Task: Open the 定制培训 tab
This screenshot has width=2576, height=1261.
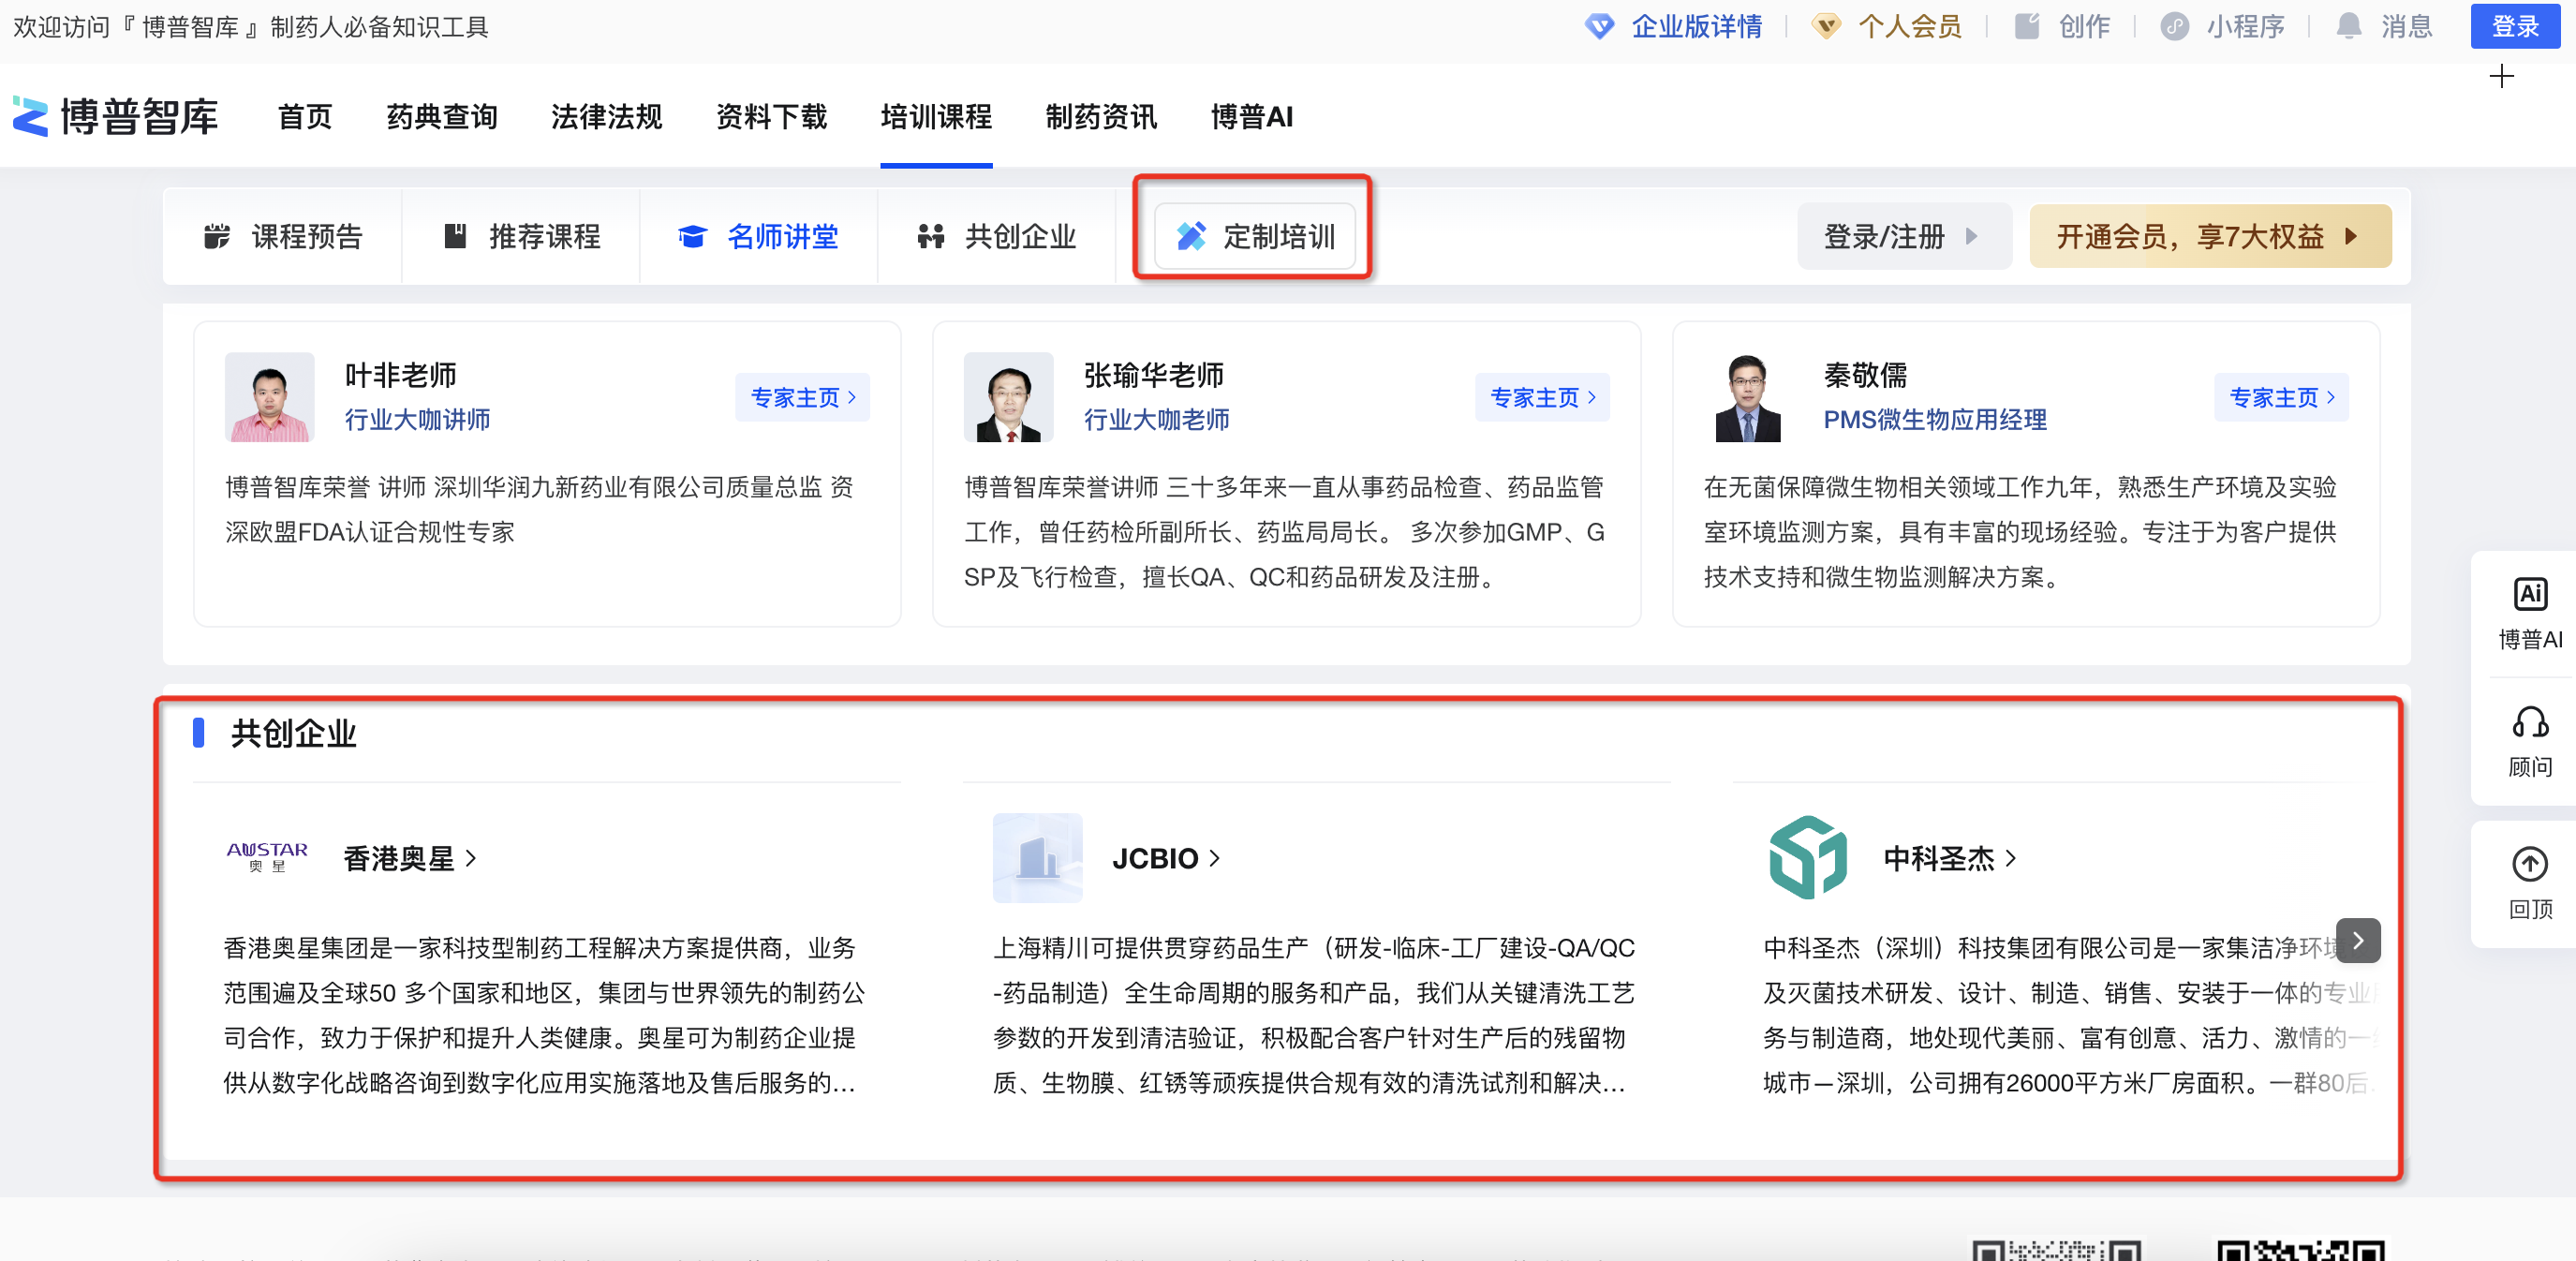Action: point(1255,236)
